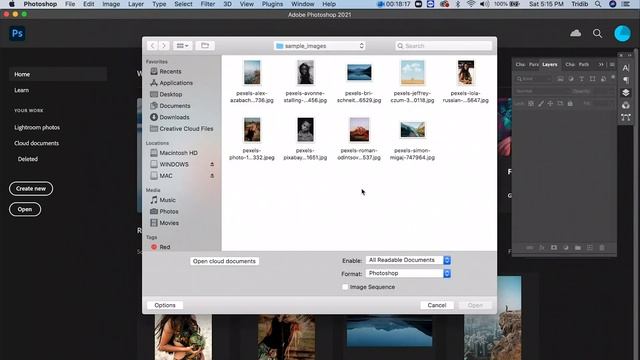Open the Paragraph panel icon in dock
This screenshot has width=640, height=360.
tap(626, 80)
